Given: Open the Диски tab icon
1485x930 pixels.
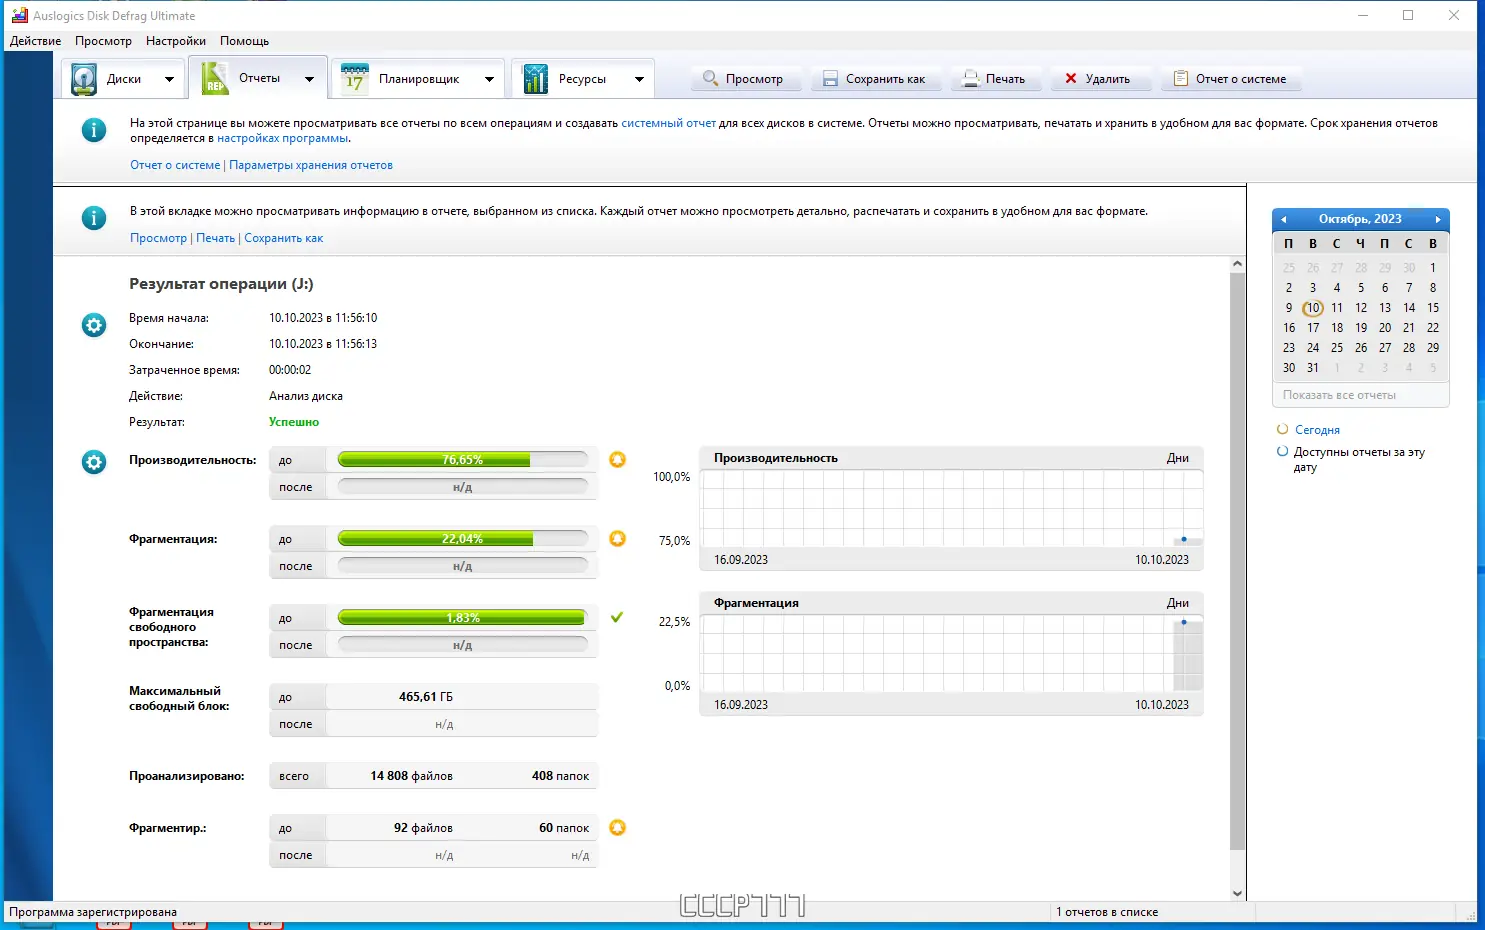Looking at the screenshot, I should click(x=84, y=79).
